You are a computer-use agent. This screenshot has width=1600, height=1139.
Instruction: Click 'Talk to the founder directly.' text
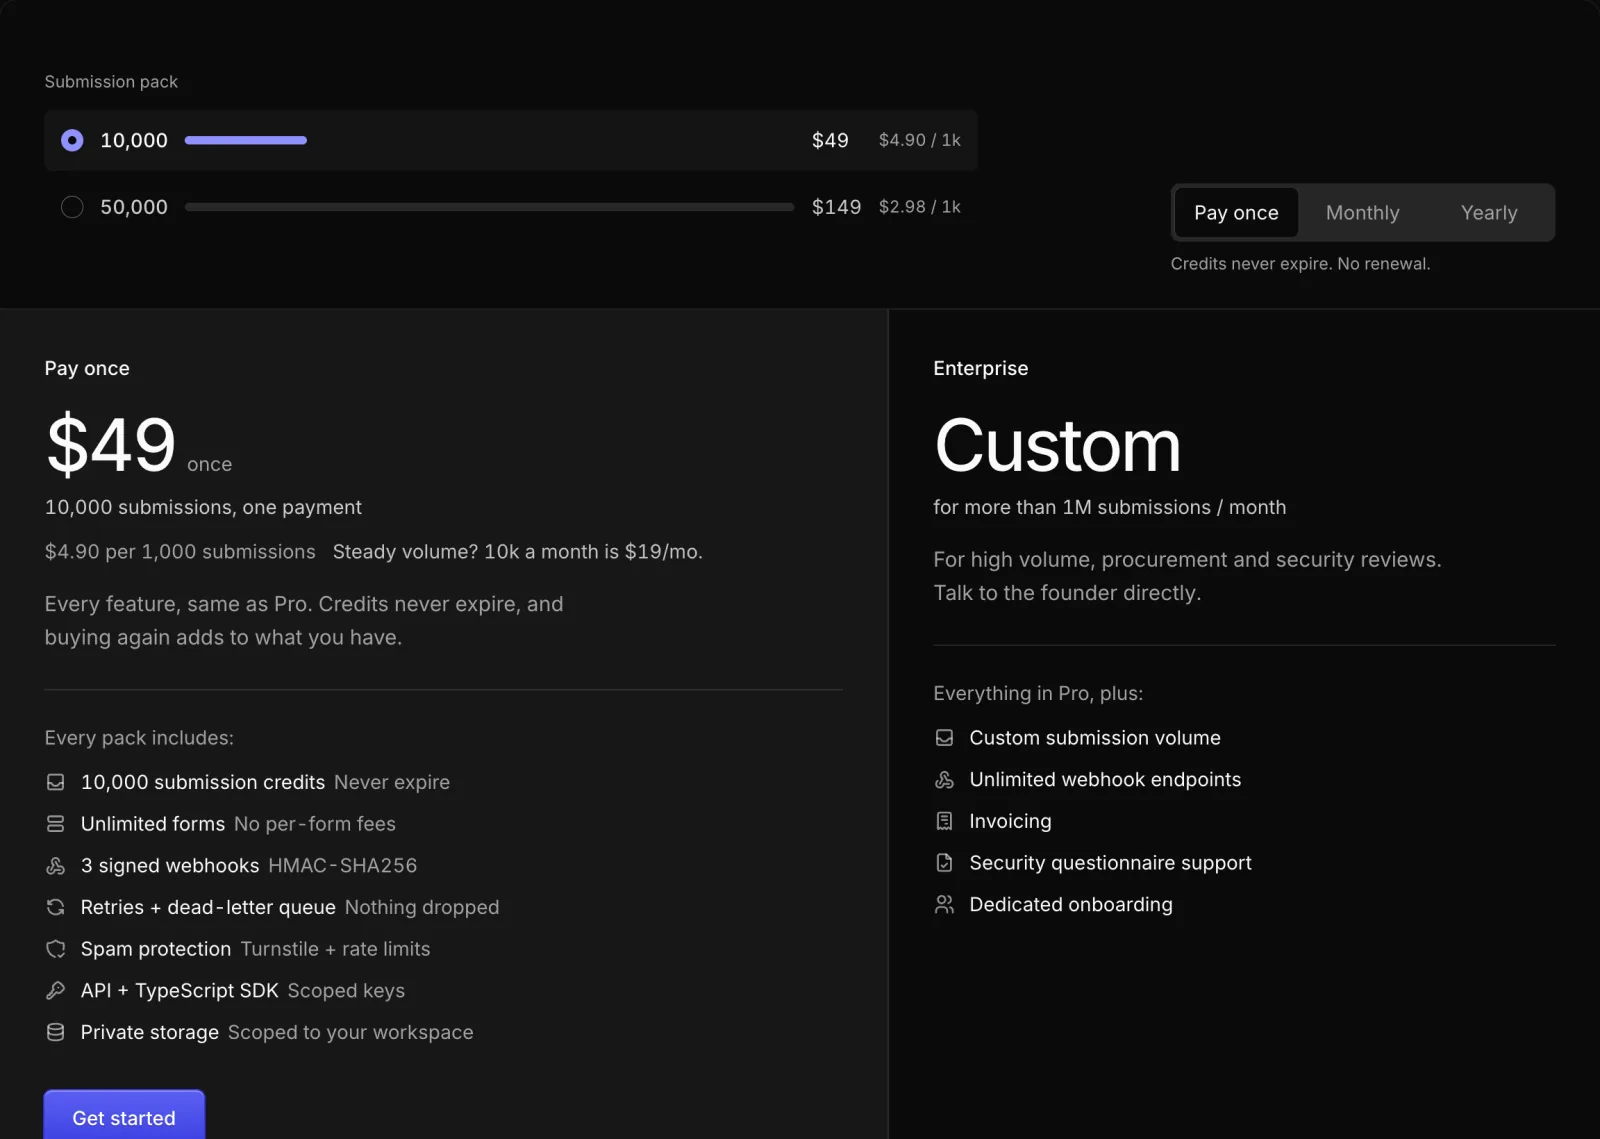point(1067,593)
